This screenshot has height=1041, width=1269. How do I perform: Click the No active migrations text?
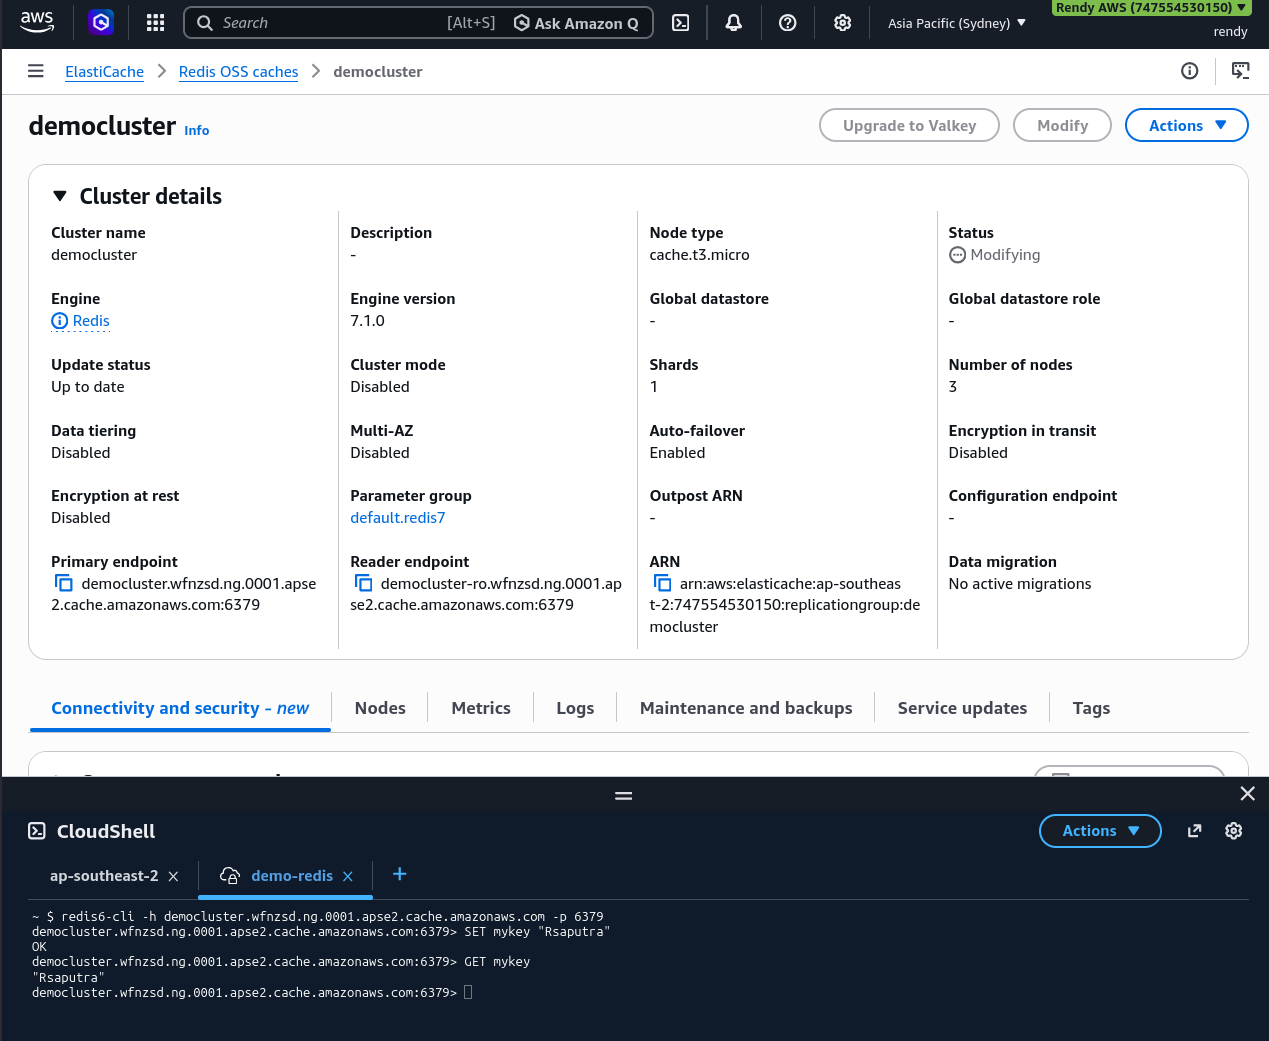click(1020, 584)
